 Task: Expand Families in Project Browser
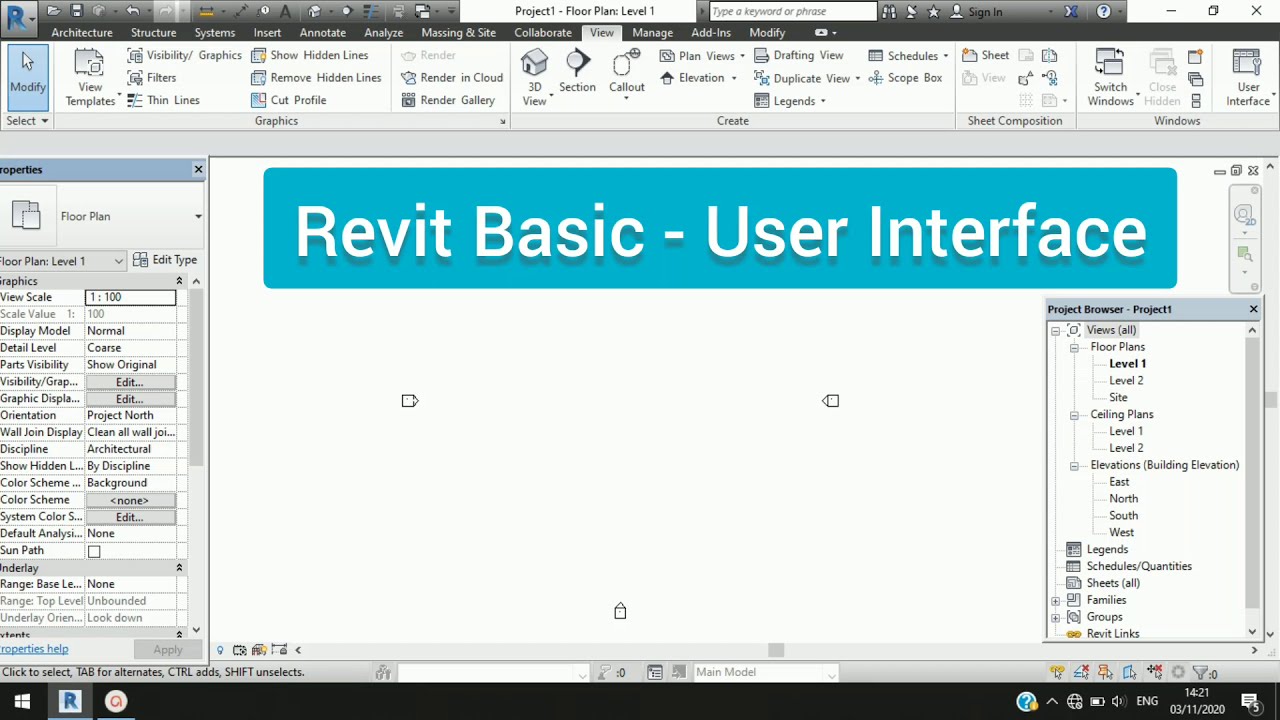pyautogui.click(x=1055, y=601)
